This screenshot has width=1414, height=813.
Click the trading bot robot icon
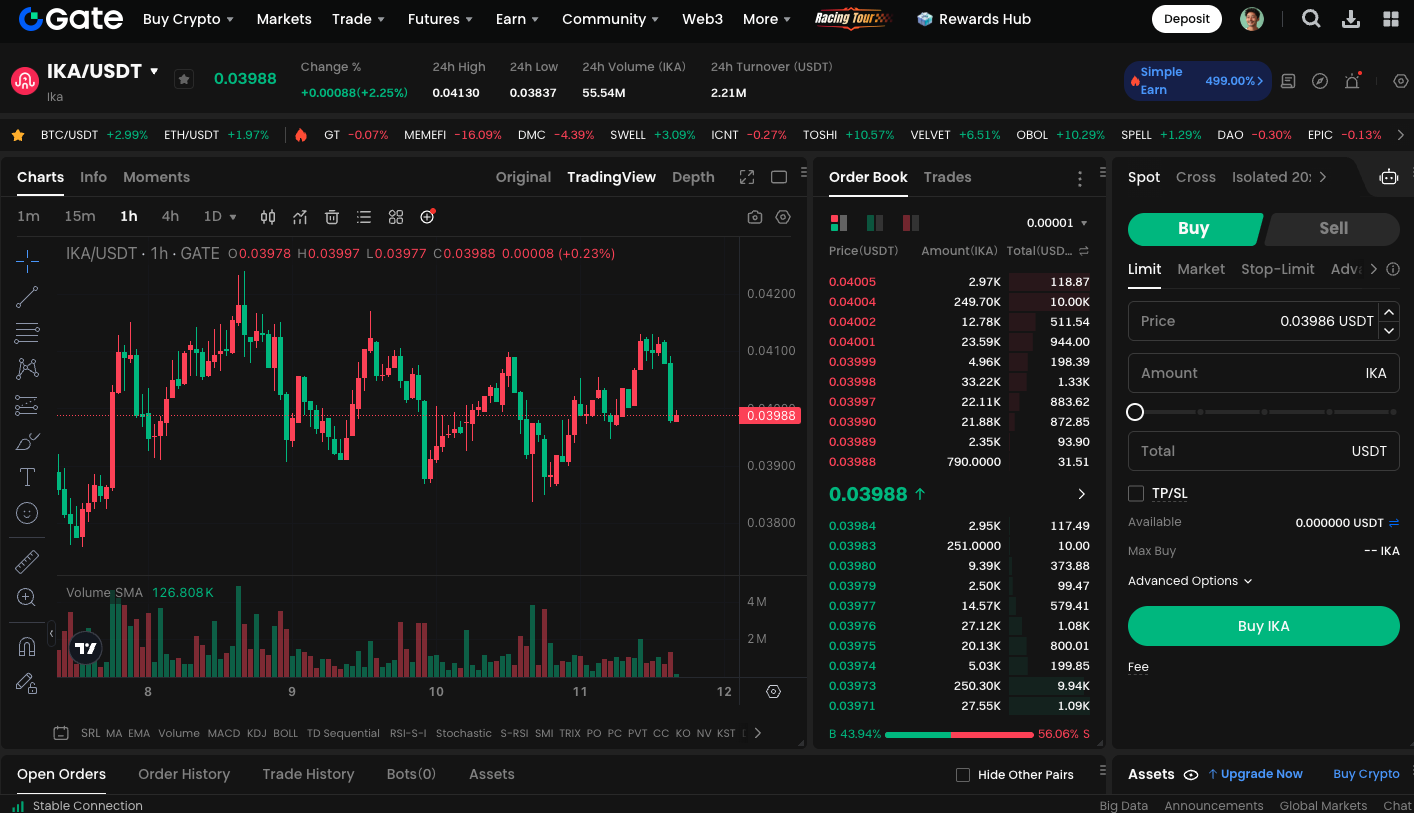pos(1389,177)
